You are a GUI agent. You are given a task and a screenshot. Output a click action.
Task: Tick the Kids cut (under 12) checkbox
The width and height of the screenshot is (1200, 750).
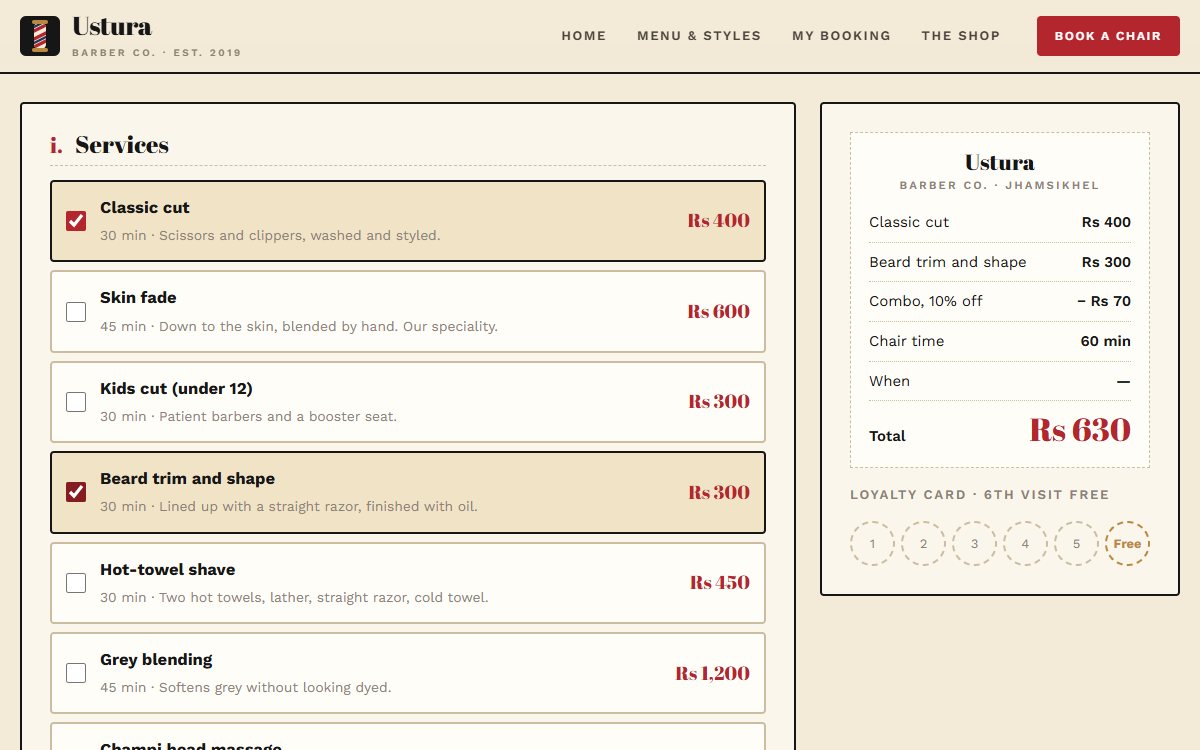(76, 402)
